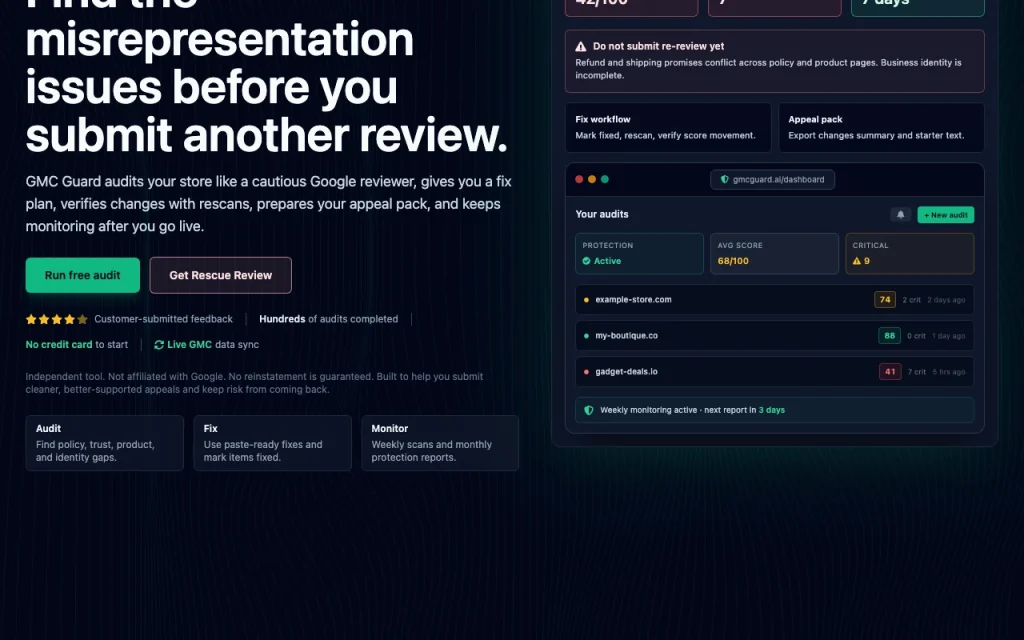Click the 5 hrs ago timestamp
The width and height of the screenshot is (1024, 640).
(949, 372)
